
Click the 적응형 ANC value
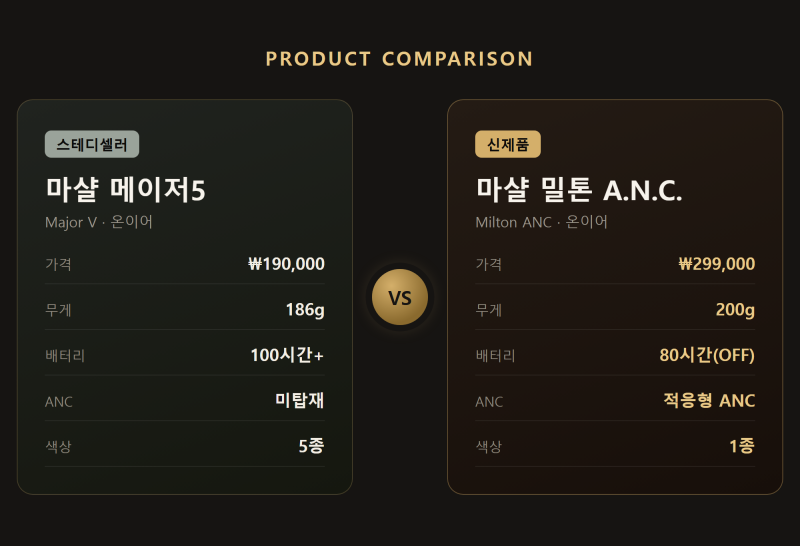709,401
